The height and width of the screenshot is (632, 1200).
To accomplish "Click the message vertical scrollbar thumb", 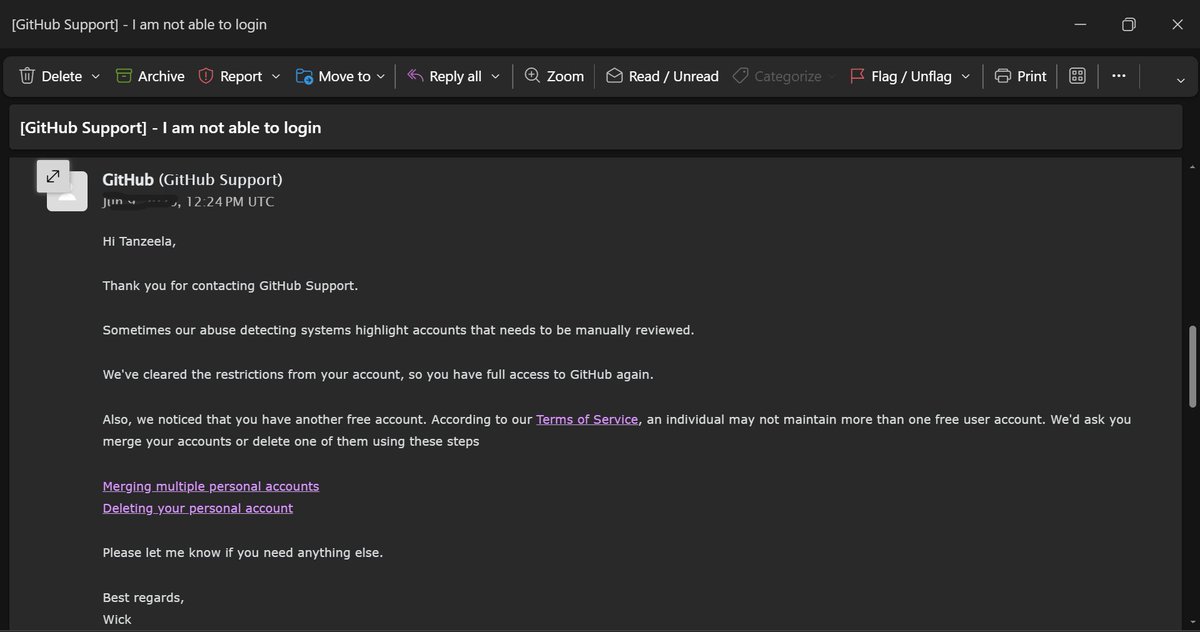I will 1191,366.
